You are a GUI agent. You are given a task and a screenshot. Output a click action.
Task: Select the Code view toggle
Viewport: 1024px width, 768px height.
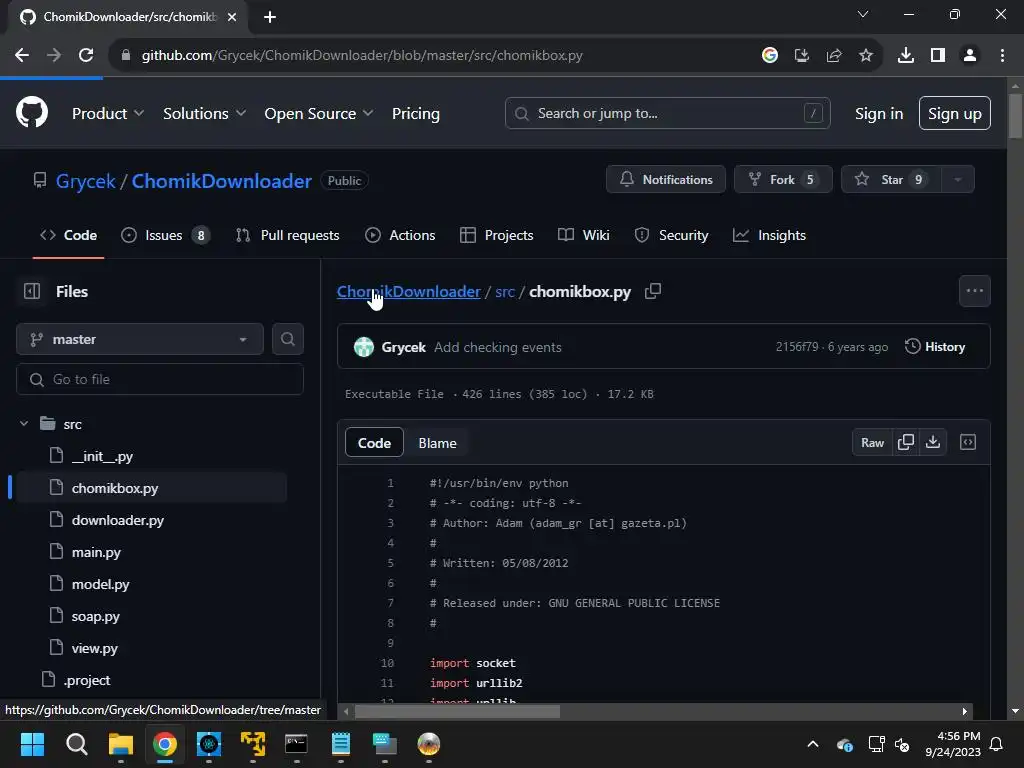(x=374, y=443)
